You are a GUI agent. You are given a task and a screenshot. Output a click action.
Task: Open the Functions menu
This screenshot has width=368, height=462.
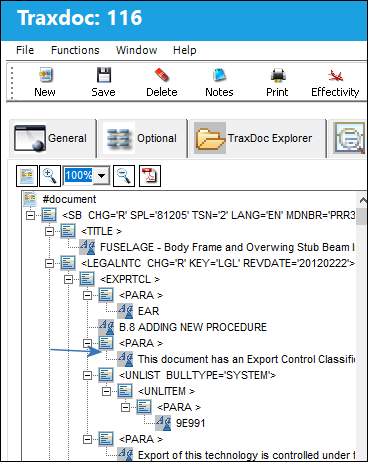click(75, 50)
